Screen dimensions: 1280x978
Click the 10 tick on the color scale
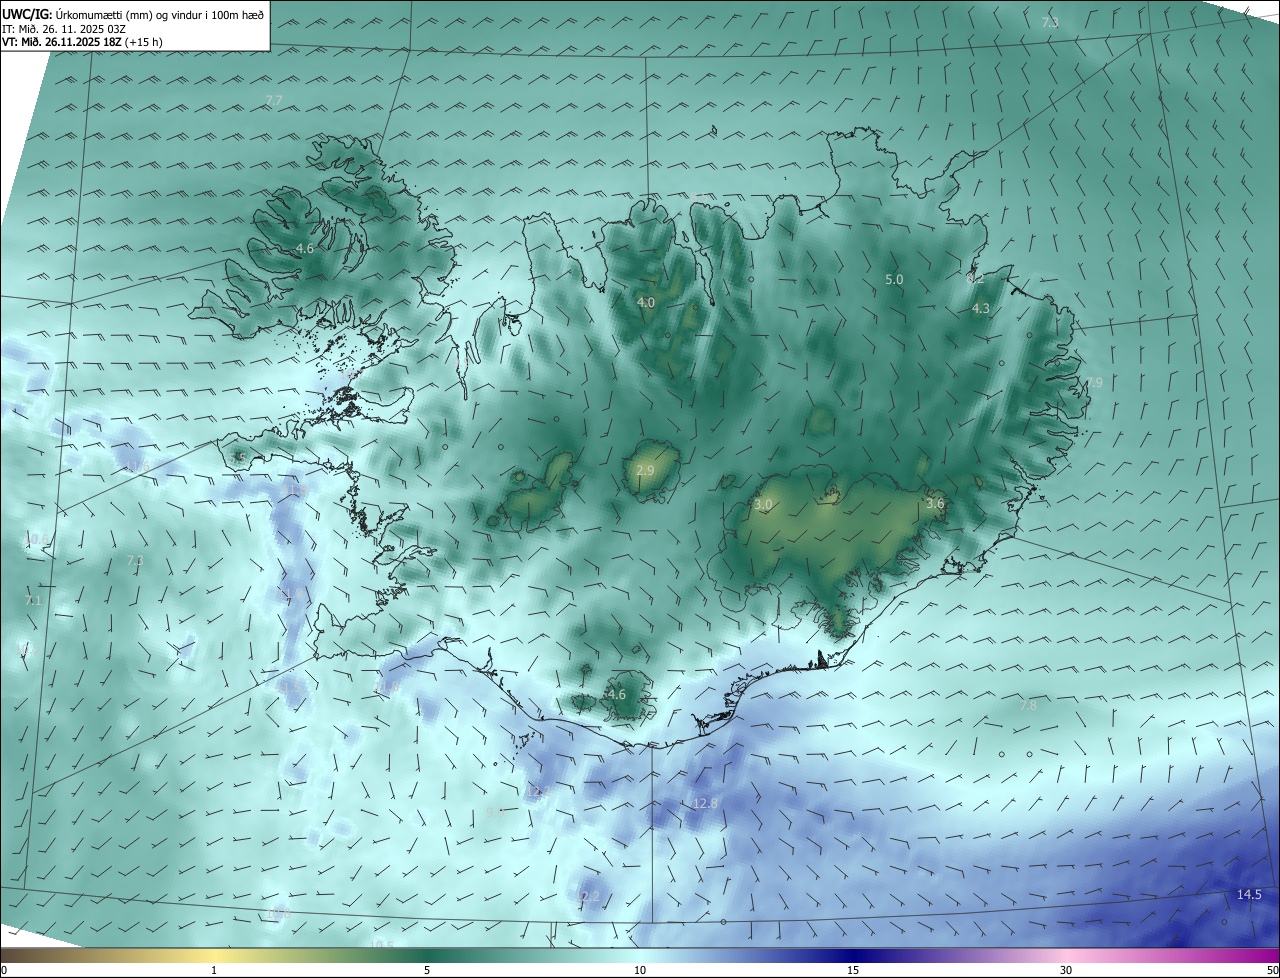(x=640, y=970)
